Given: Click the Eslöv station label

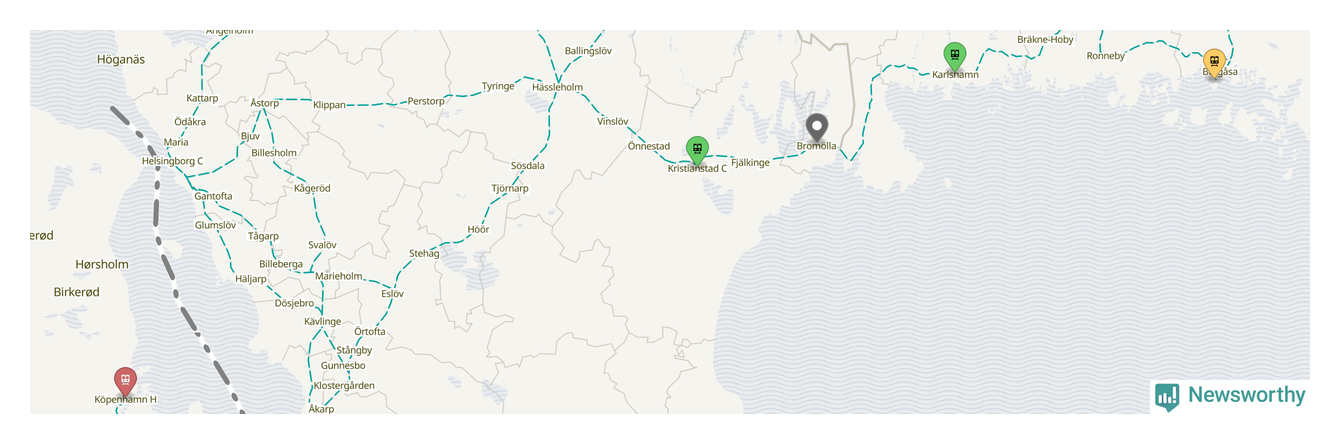Looking at the screenshot, I should 392,294.
